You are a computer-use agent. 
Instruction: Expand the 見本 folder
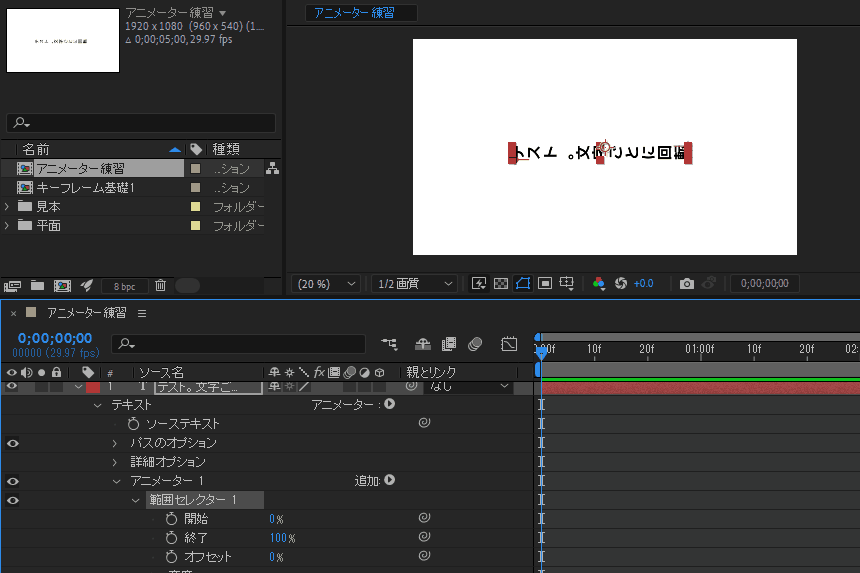pyautogui.click(x=7, y=207)
